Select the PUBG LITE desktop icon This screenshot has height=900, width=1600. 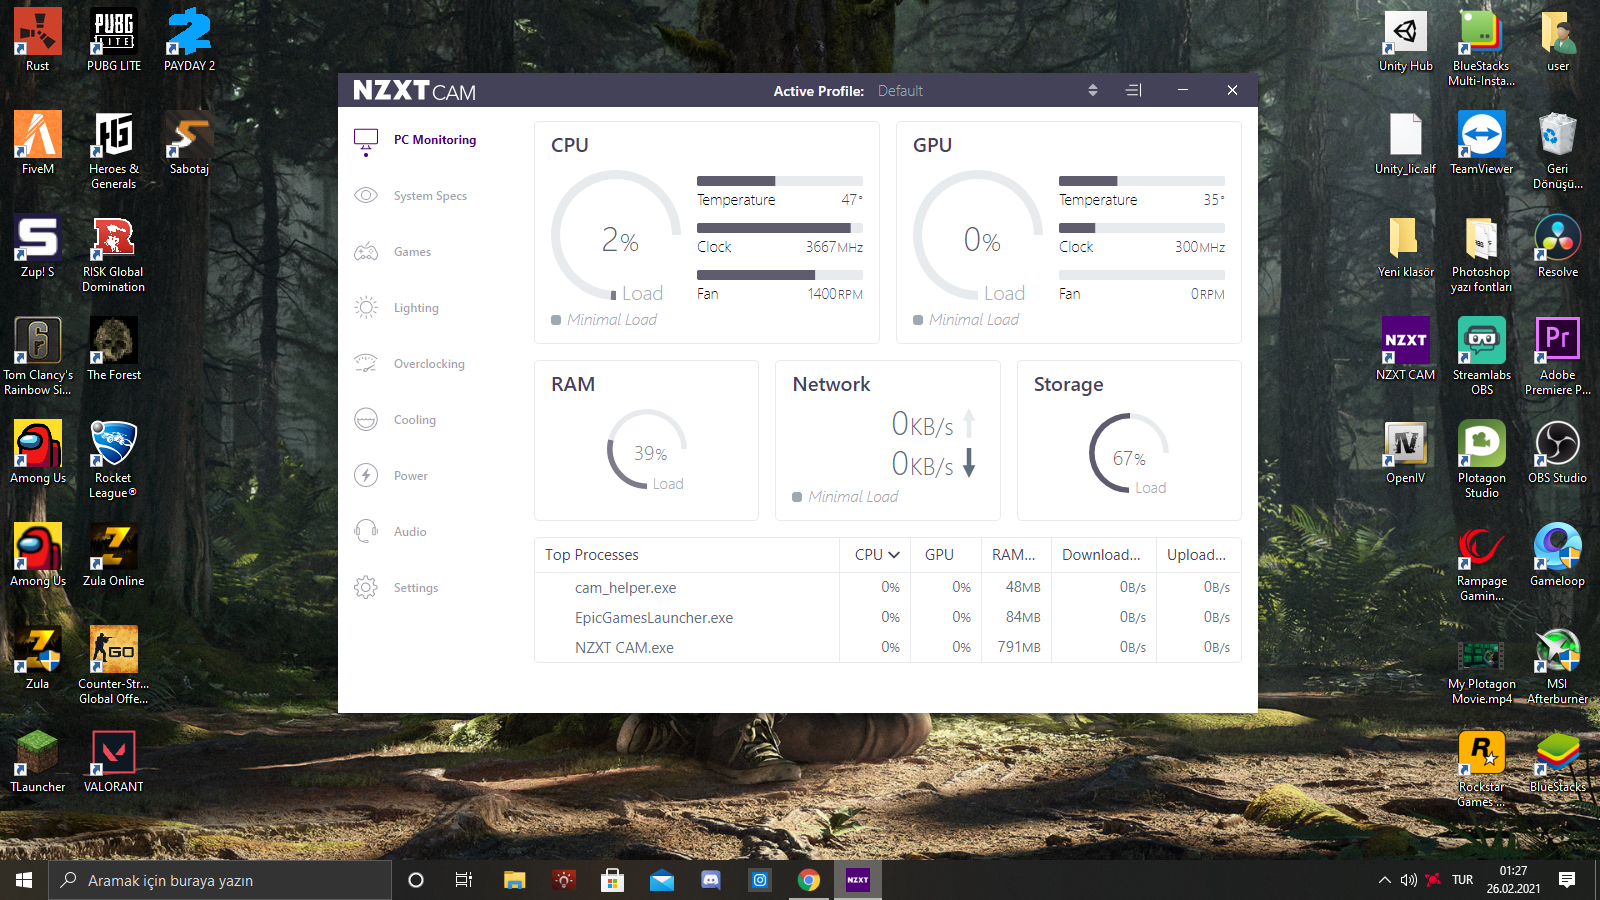[x=114, y=40]
